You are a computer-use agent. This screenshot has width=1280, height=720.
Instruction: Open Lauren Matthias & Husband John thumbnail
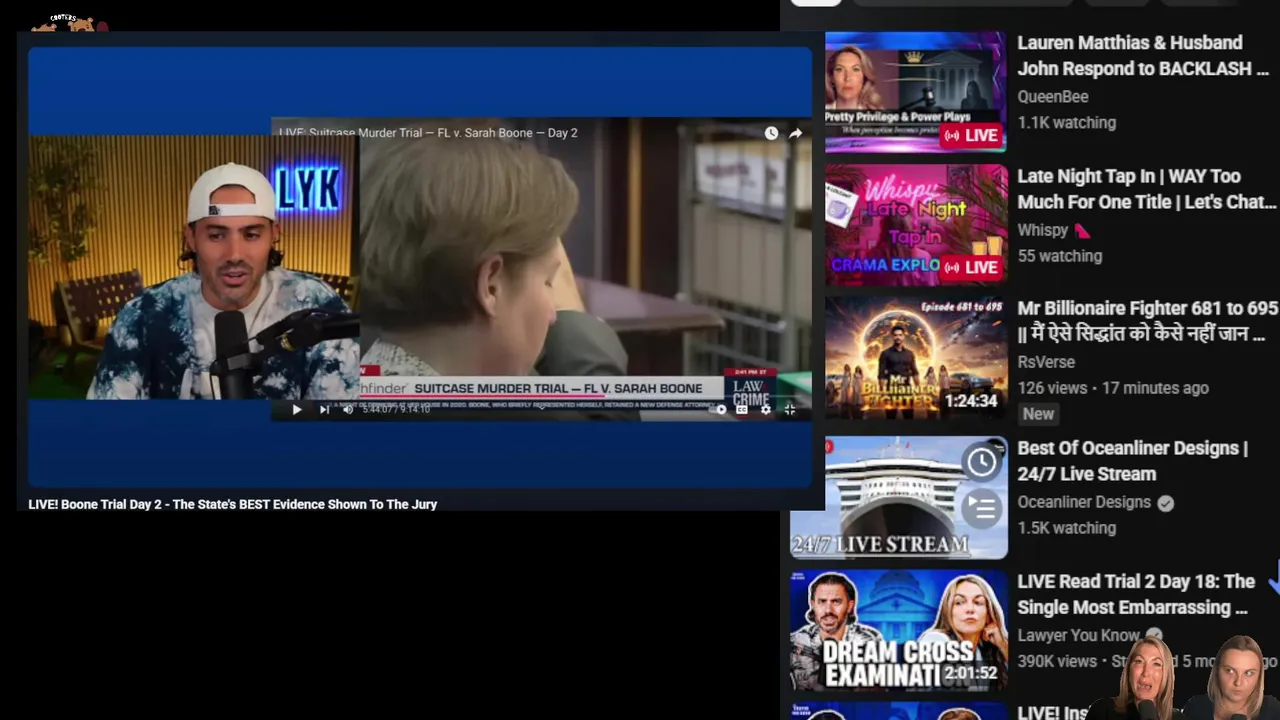tap(915, 92)
